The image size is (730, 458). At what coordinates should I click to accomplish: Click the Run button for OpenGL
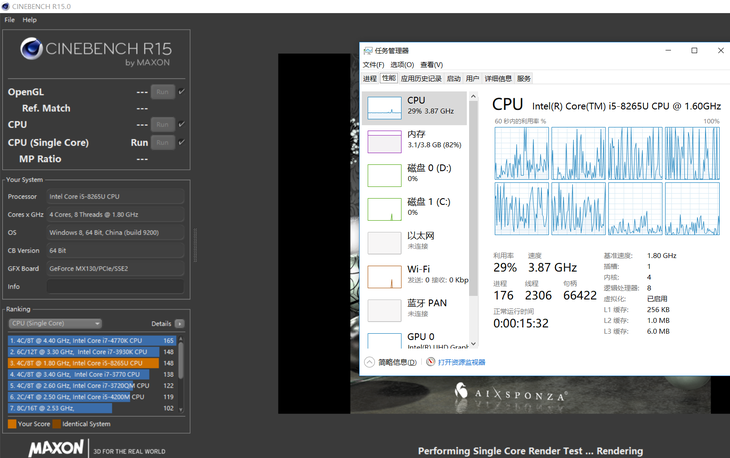(162, 92)
